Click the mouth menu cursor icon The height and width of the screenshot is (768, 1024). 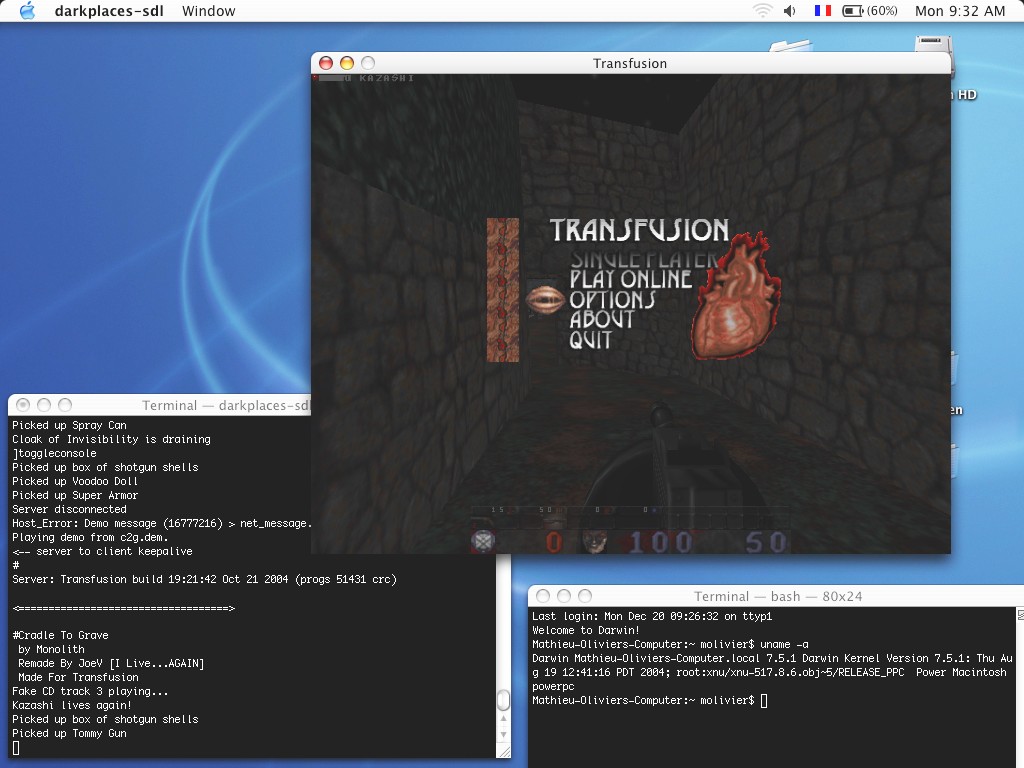pos(545,300)
